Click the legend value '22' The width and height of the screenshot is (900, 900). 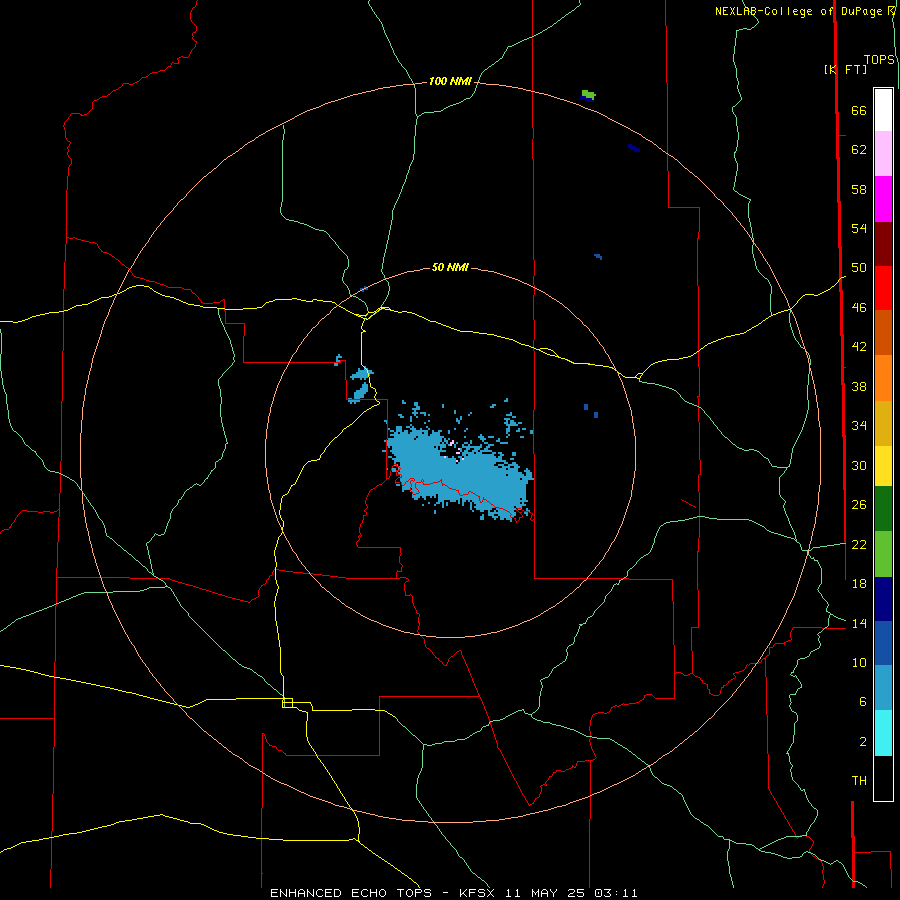859,544
